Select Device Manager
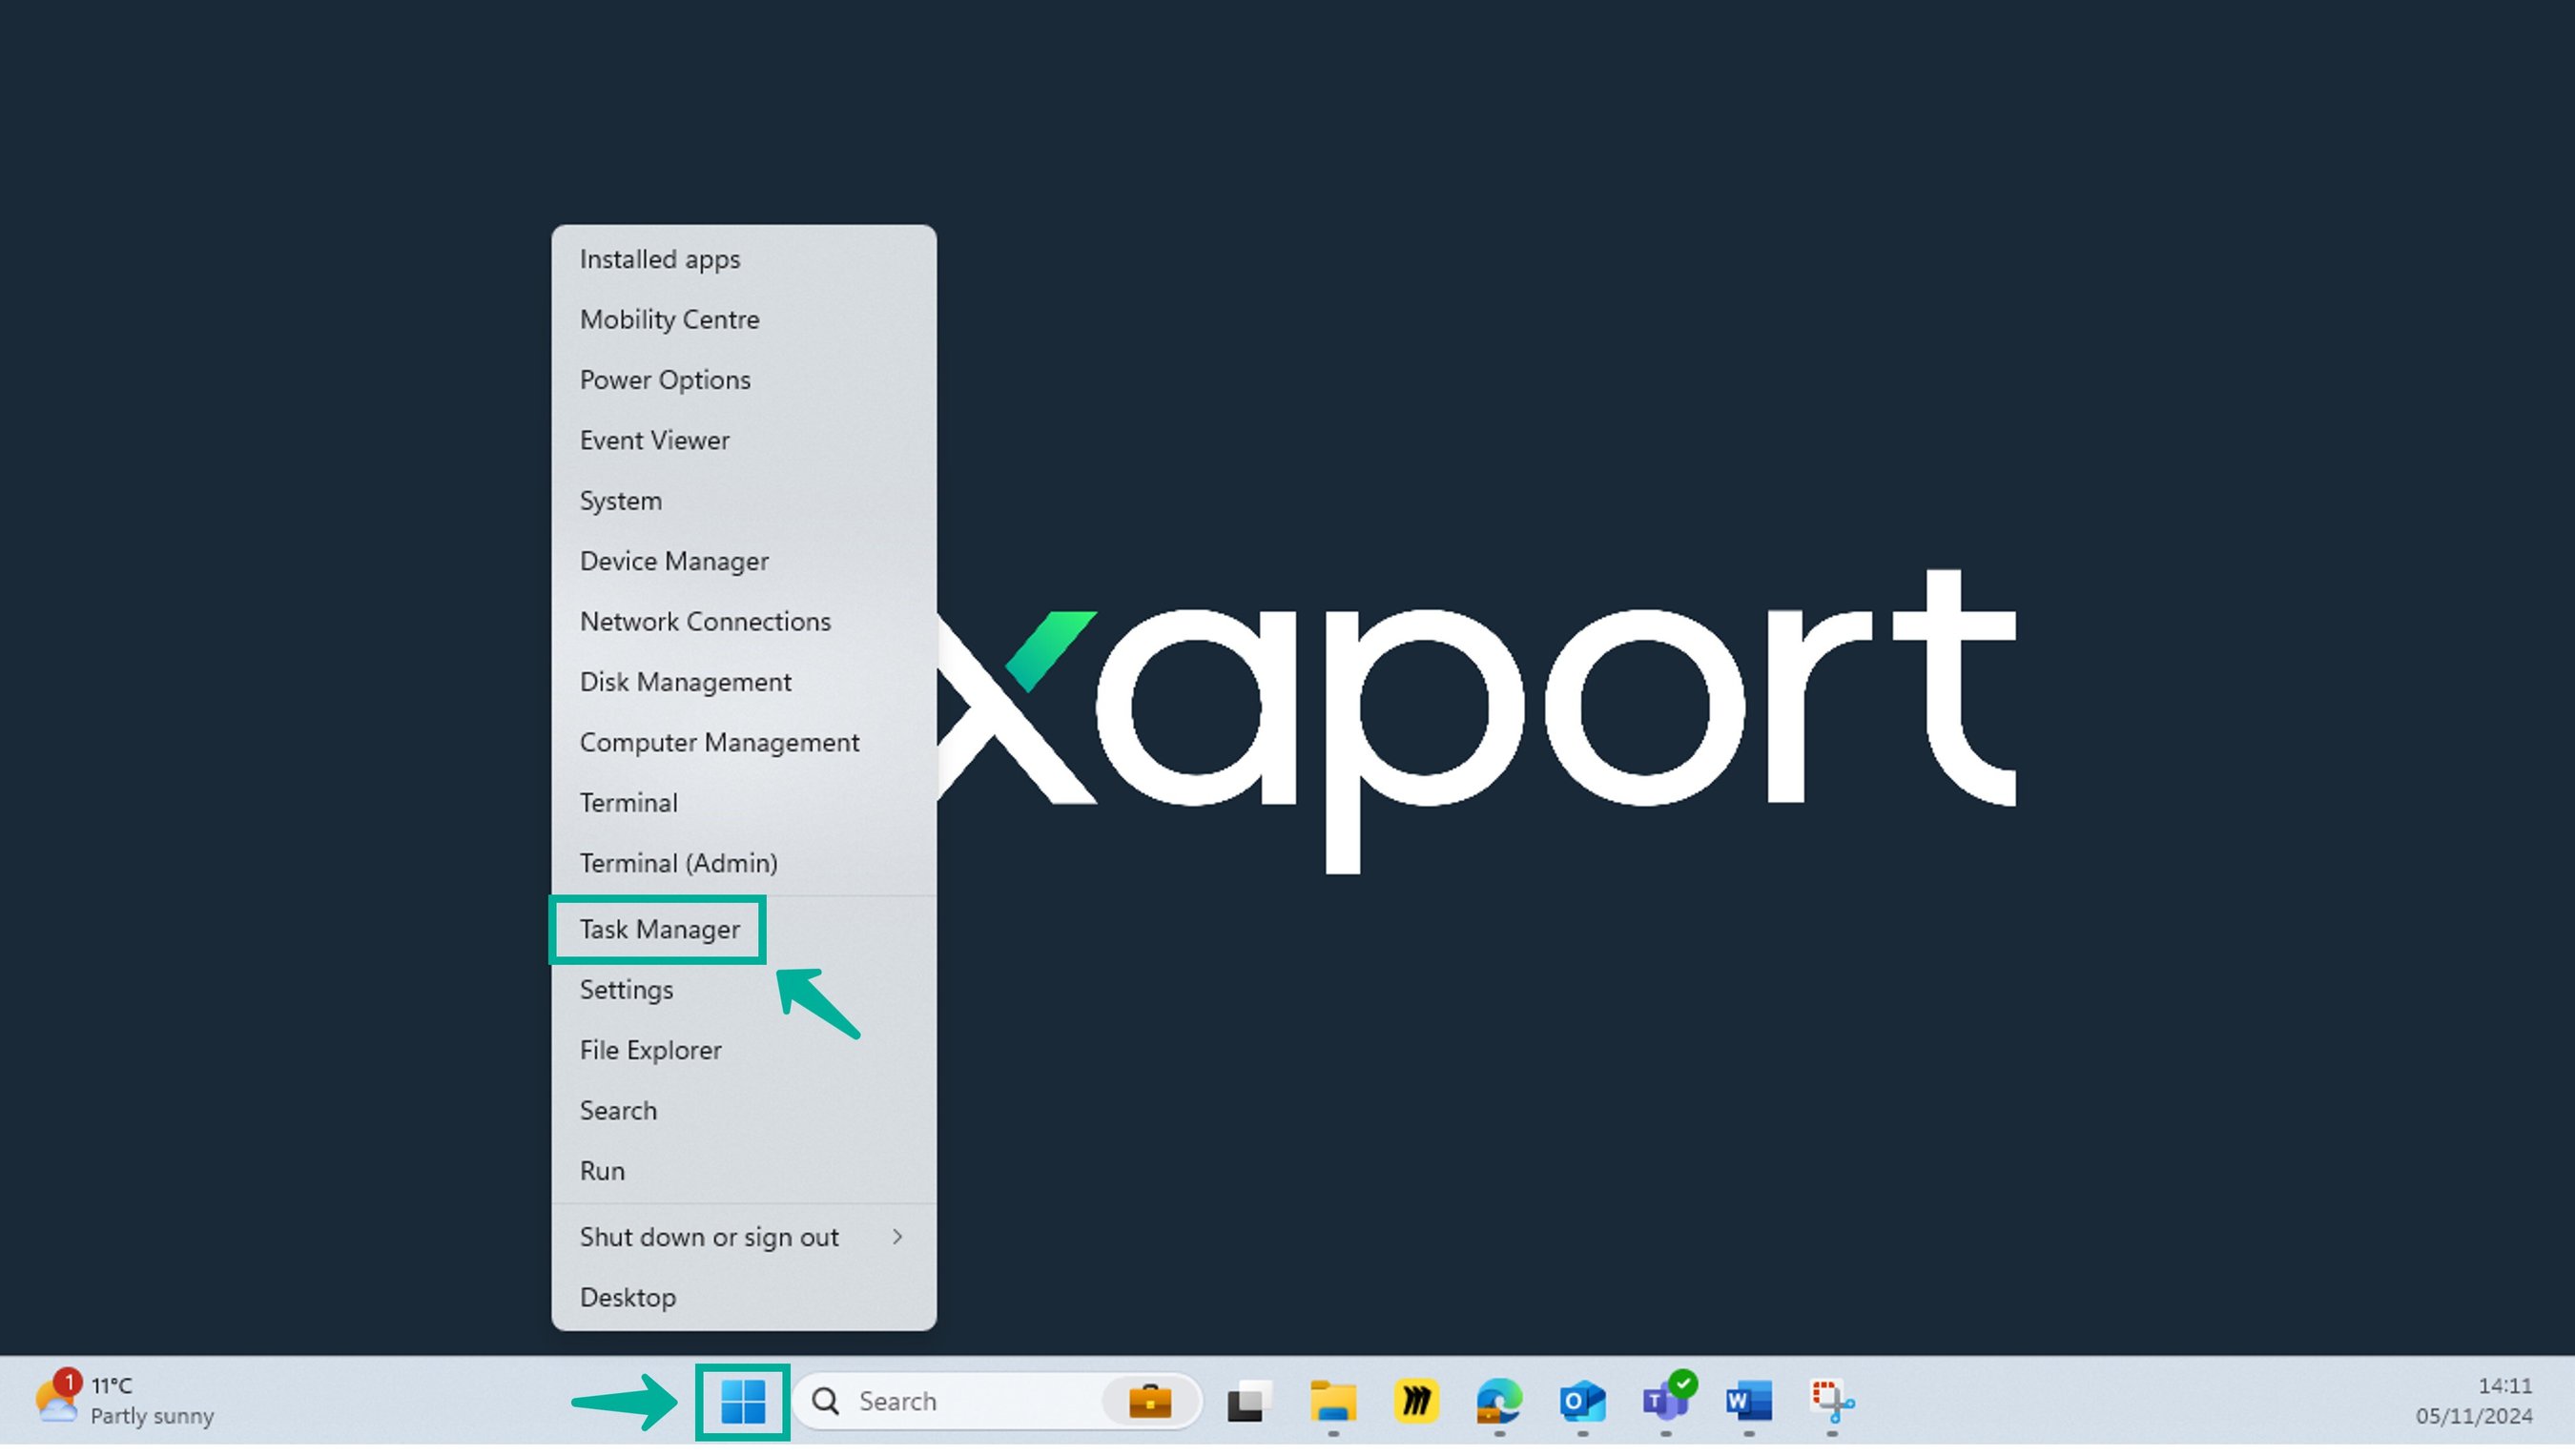This screenshot has height=1456, width=2575. tap(674, 561)
